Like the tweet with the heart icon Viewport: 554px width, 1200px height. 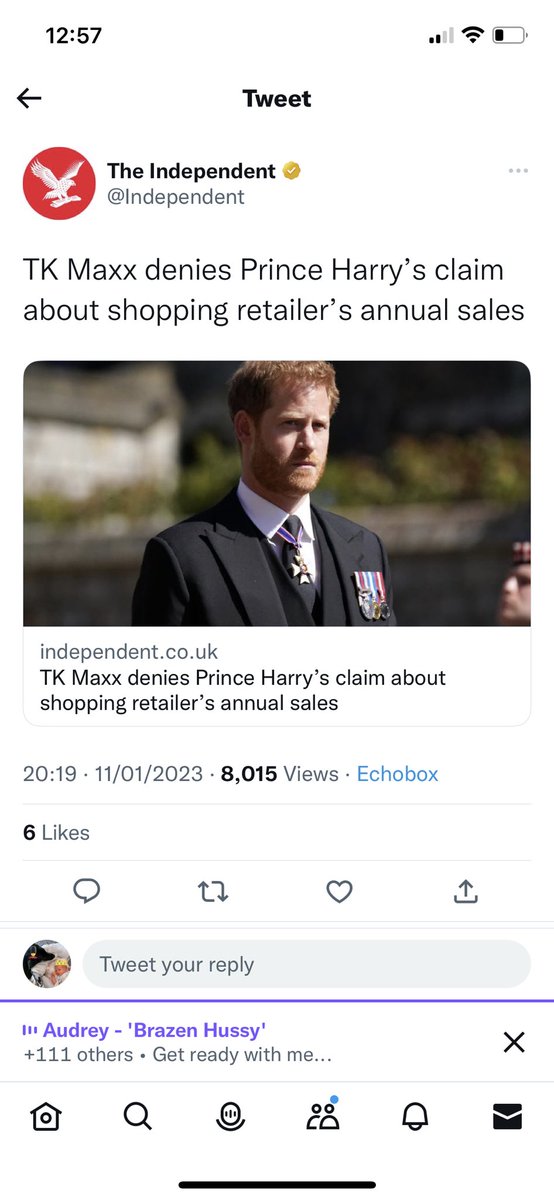click(x=340, y=890)
